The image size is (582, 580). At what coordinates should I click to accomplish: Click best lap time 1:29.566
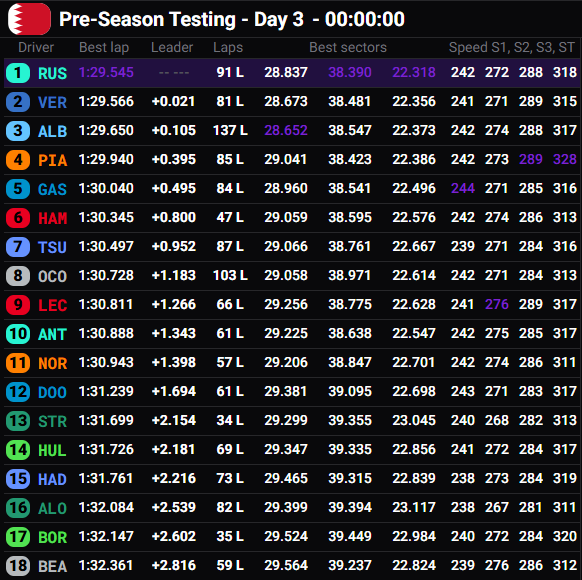(x=106, y=101)
